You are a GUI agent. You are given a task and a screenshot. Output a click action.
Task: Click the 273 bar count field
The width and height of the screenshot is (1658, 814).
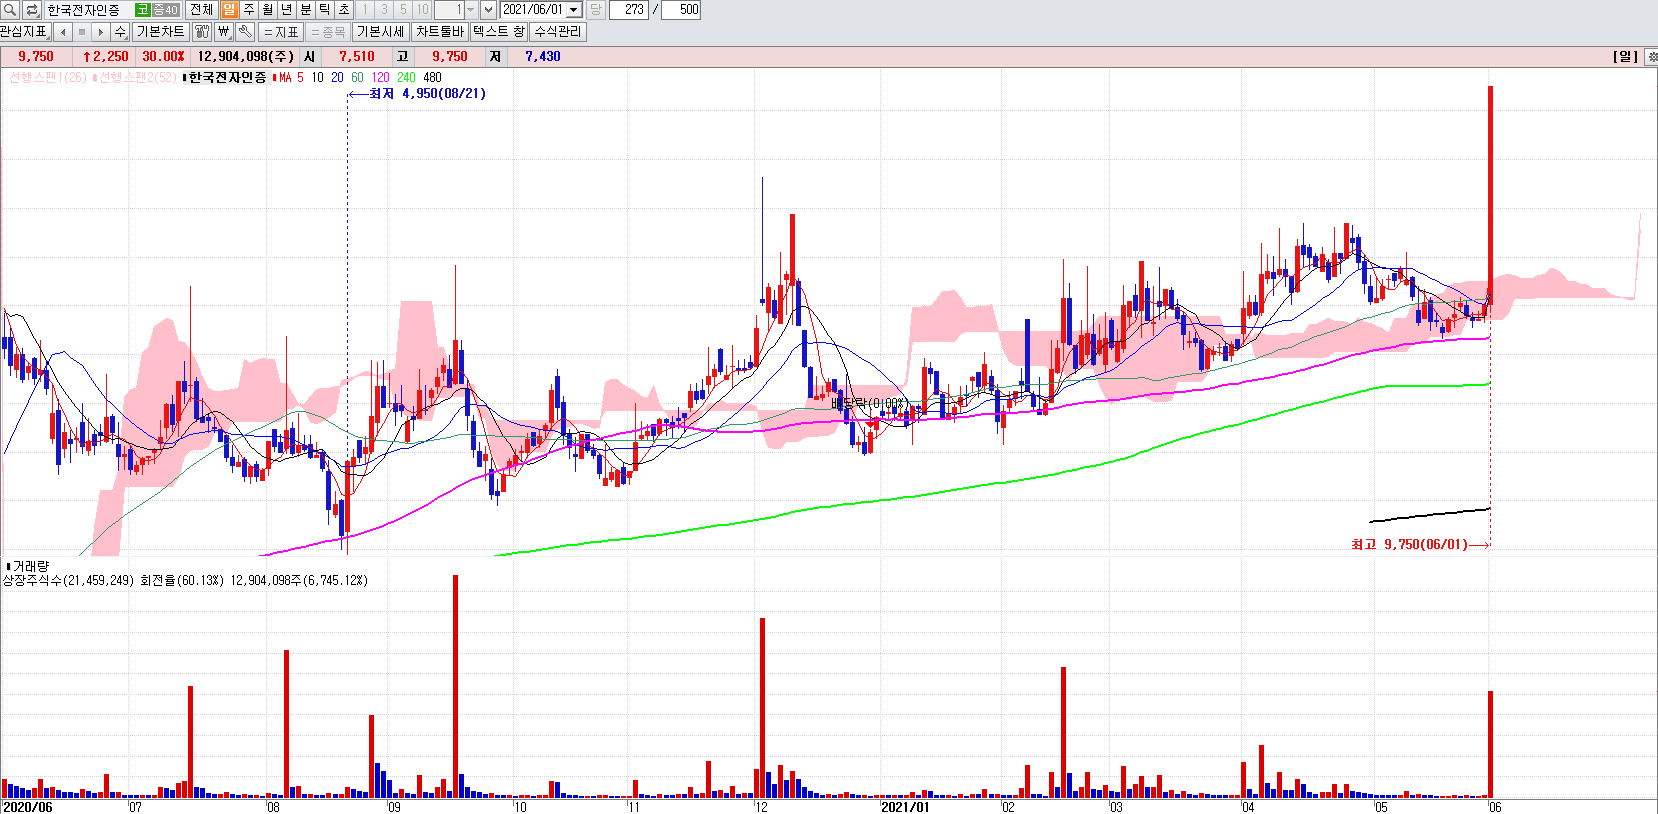click(x=629, y=10)
